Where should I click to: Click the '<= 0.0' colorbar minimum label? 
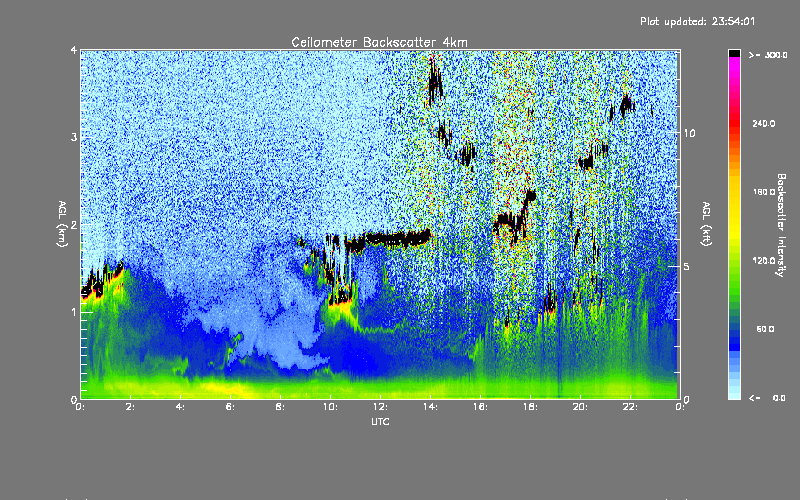pyautogui.click(x=767, y=398)
